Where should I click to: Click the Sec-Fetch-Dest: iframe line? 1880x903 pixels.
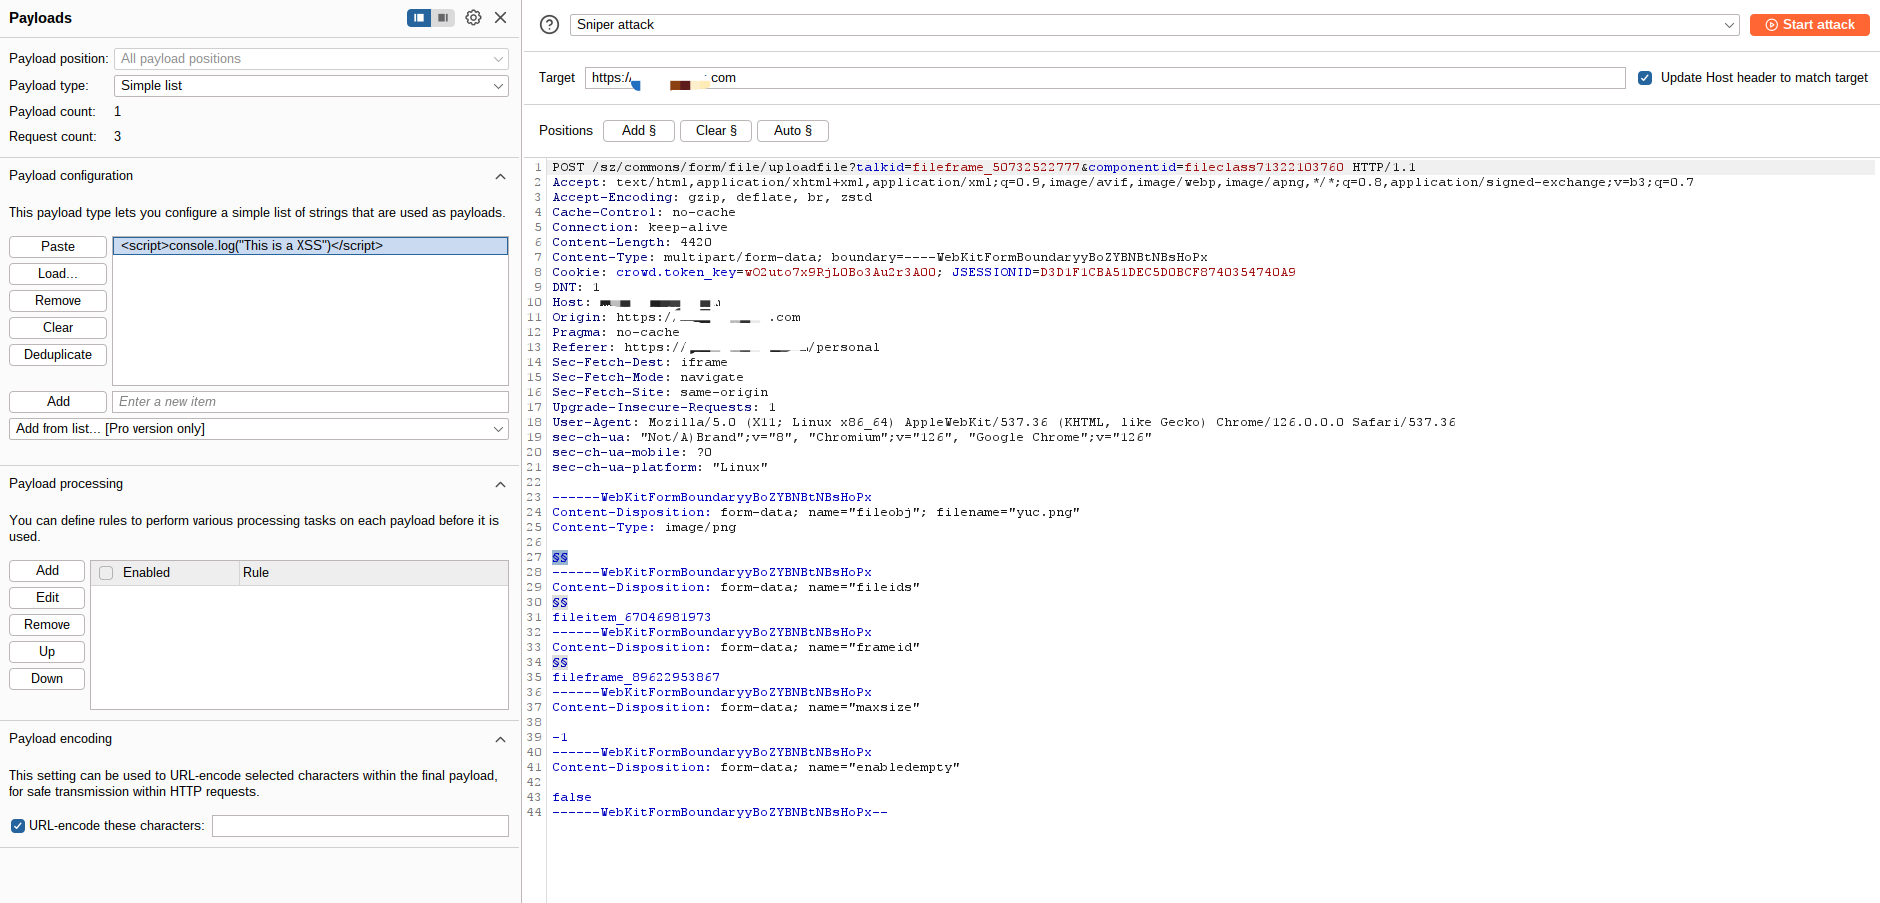(x=640, y=363)
